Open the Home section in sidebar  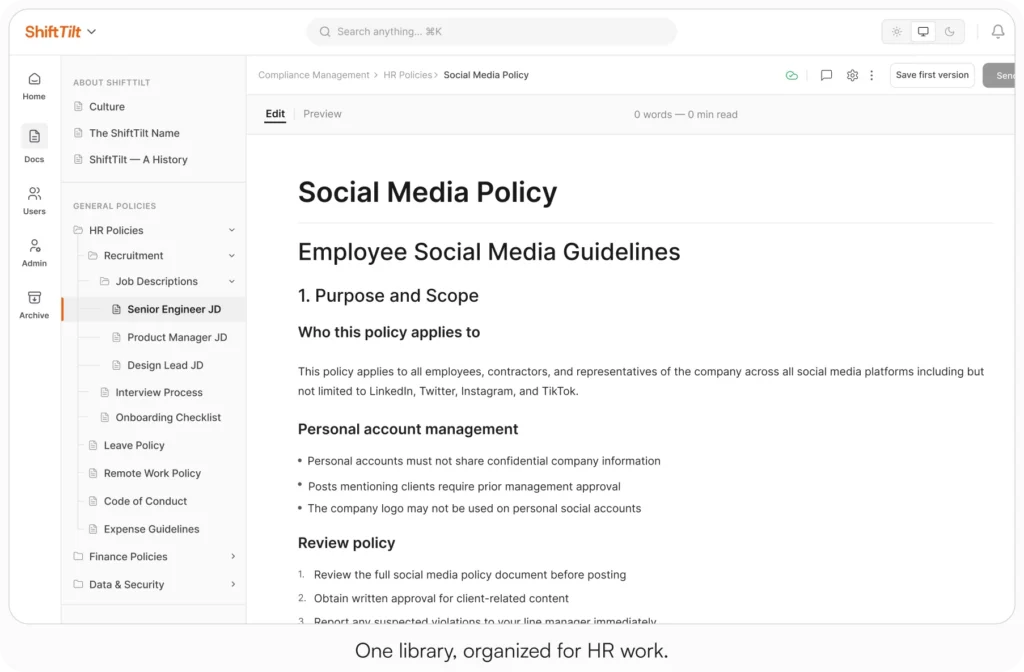pyautogui.click(x=34, y=86)
